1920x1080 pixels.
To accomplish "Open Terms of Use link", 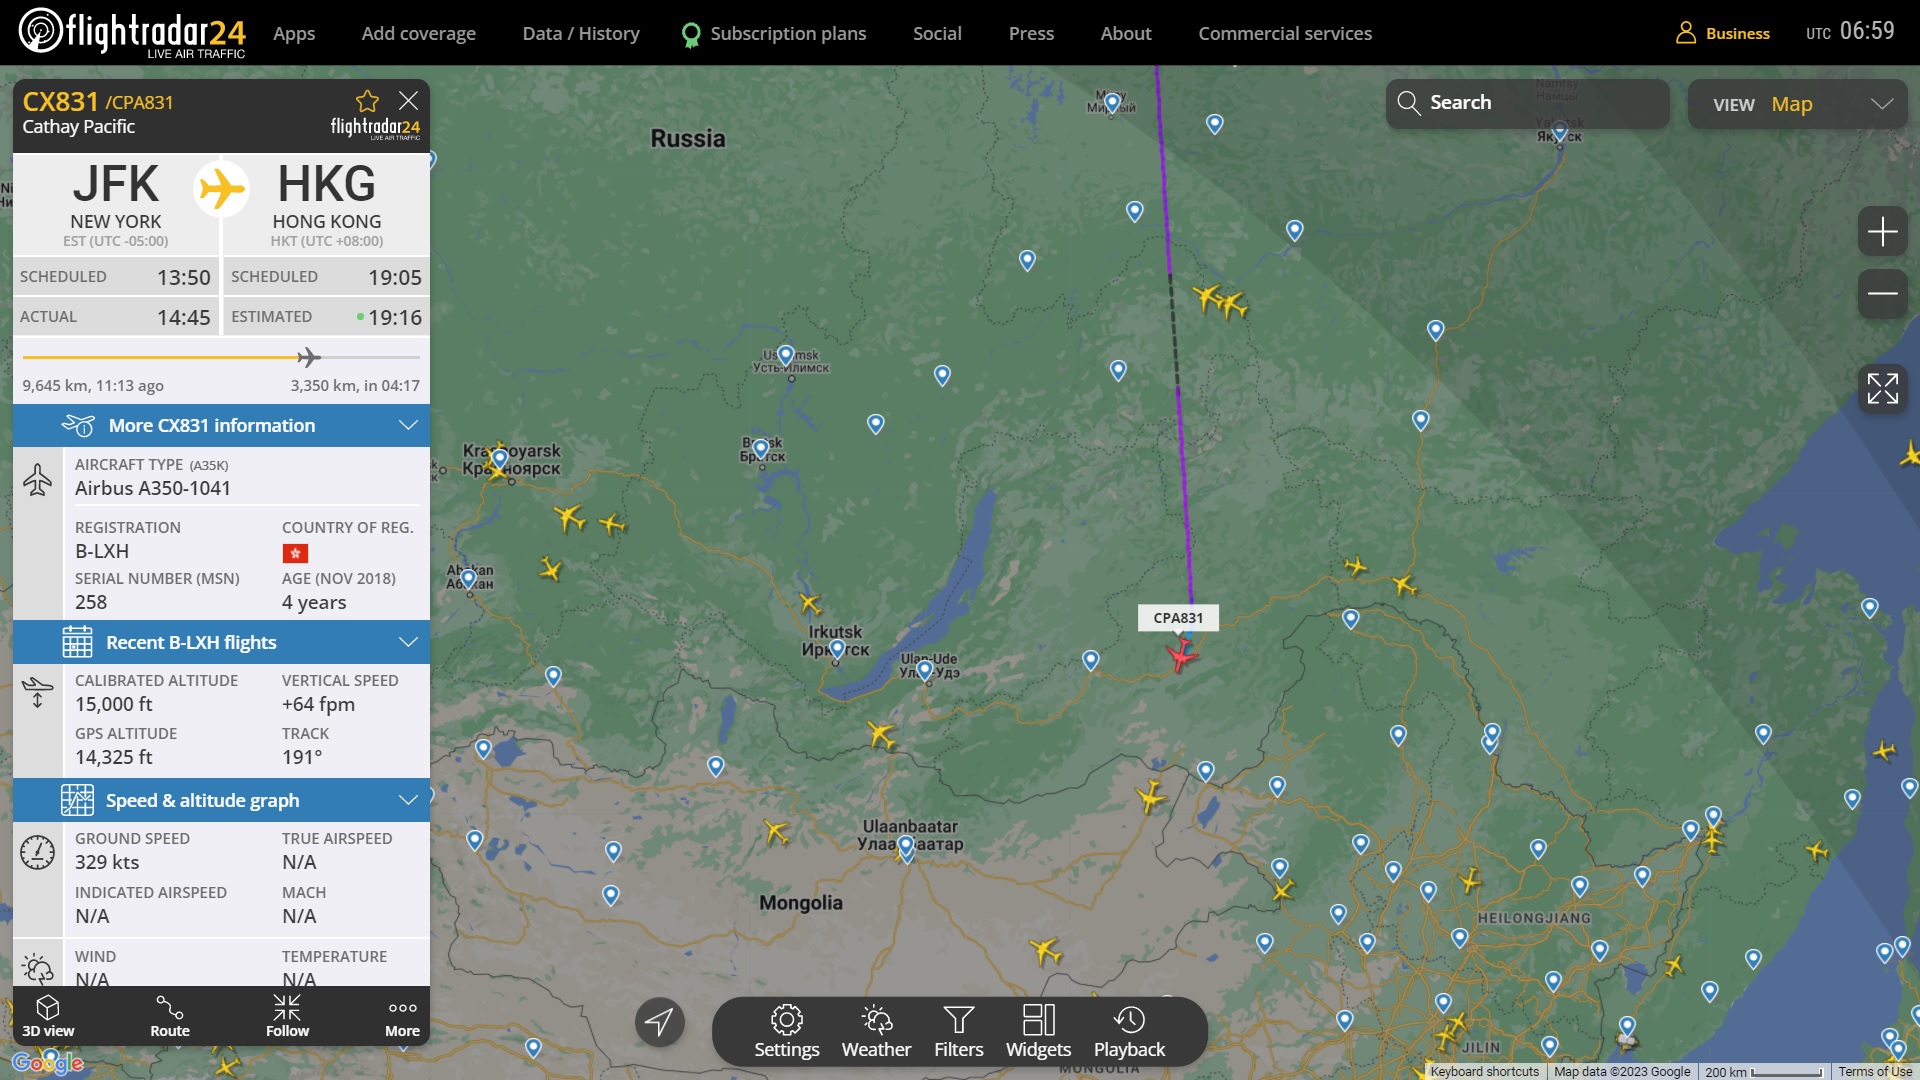I will point(1875,1071).
